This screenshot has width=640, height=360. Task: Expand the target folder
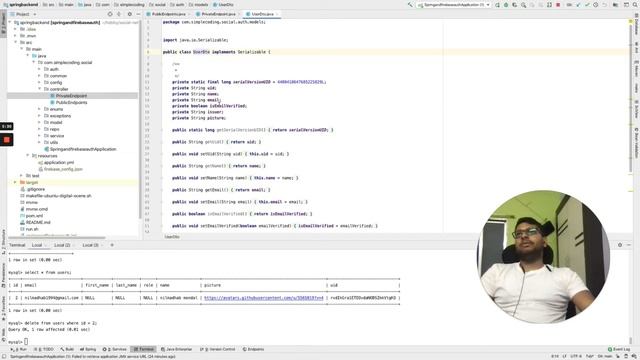tap(16, 182)
